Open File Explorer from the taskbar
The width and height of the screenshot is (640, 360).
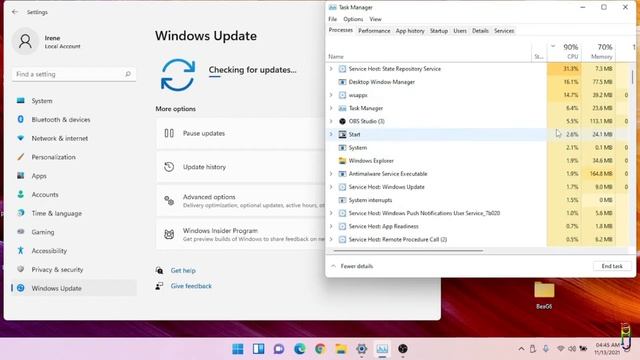click(341, 349)
